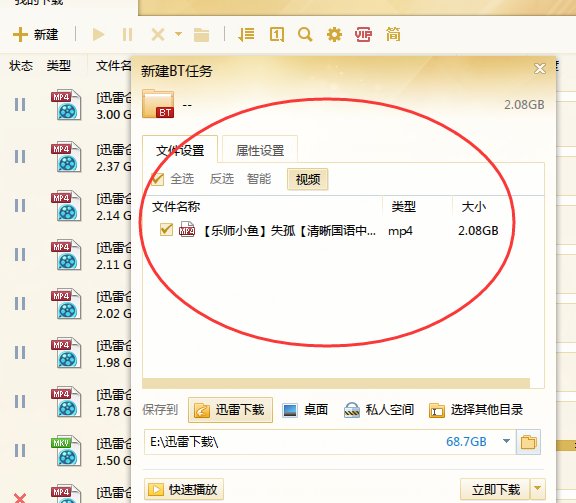
Task: Expand the save path dropdown arrow
Action: [506, 441]
